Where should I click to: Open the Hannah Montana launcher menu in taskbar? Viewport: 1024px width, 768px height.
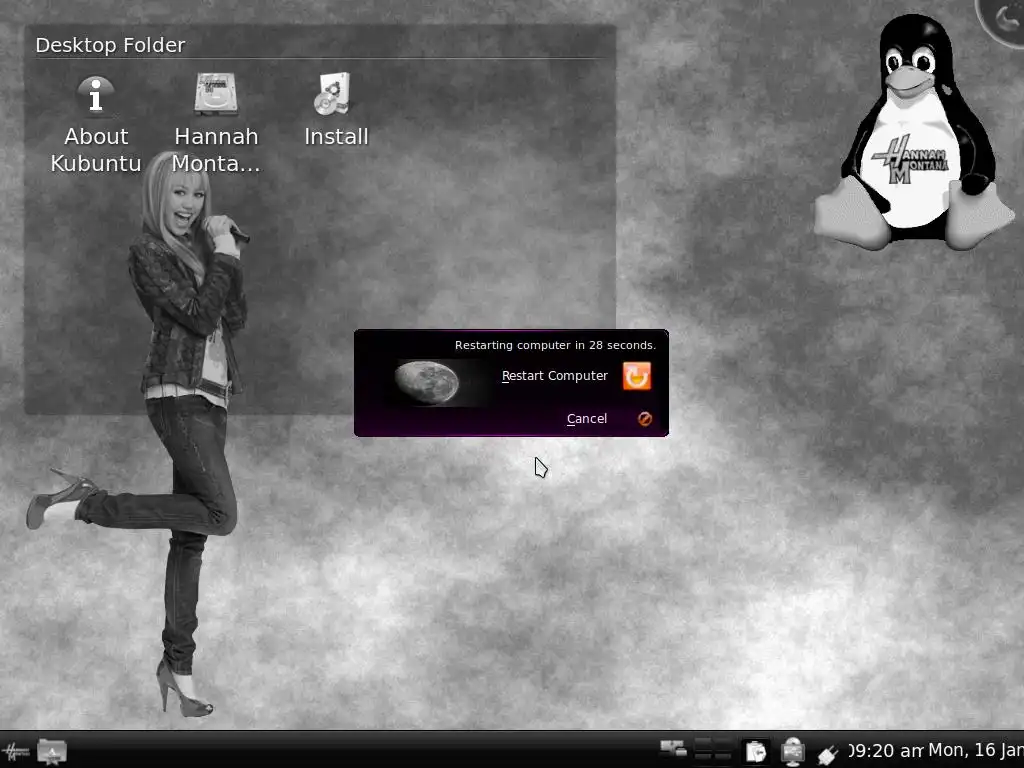point(16,752)
